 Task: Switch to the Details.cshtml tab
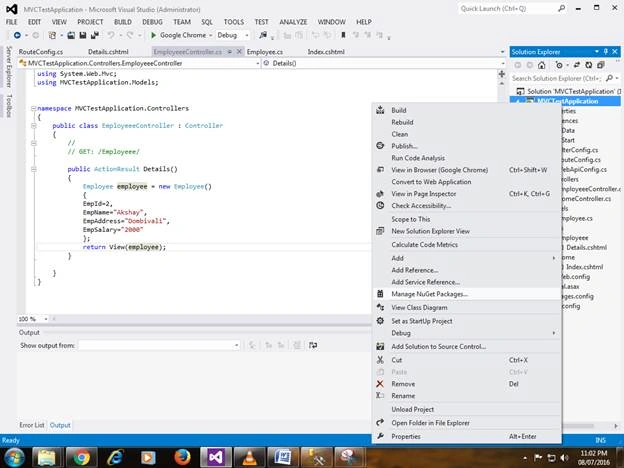pos(108,52)
